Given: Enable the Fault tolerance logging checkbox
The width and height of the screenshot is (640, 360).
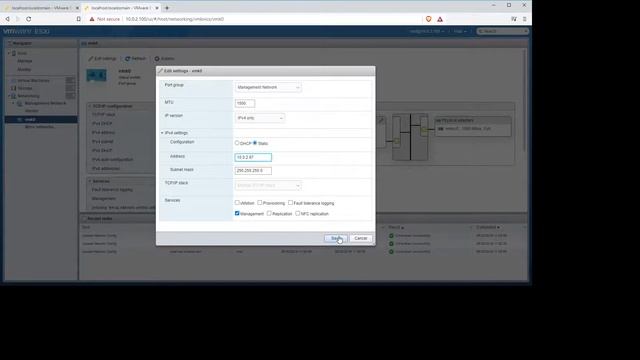Looking at the screenshot, I should [x=290, y=202].
